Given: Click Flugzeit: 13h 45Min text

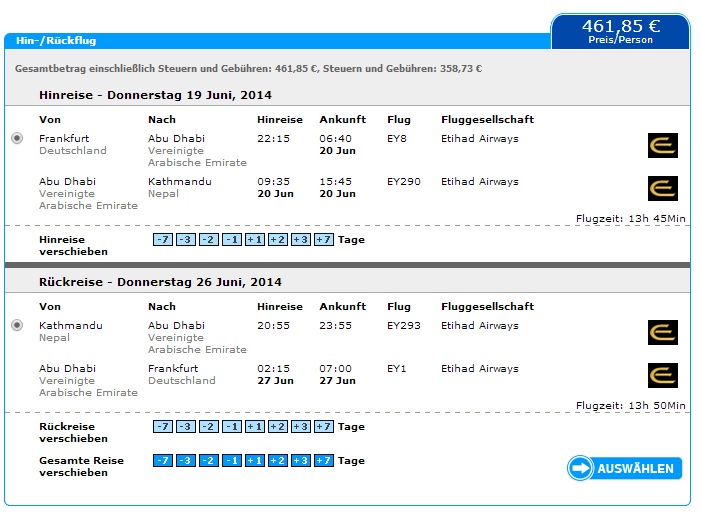Looking at the screenshot, I should [x=630, y=219].
